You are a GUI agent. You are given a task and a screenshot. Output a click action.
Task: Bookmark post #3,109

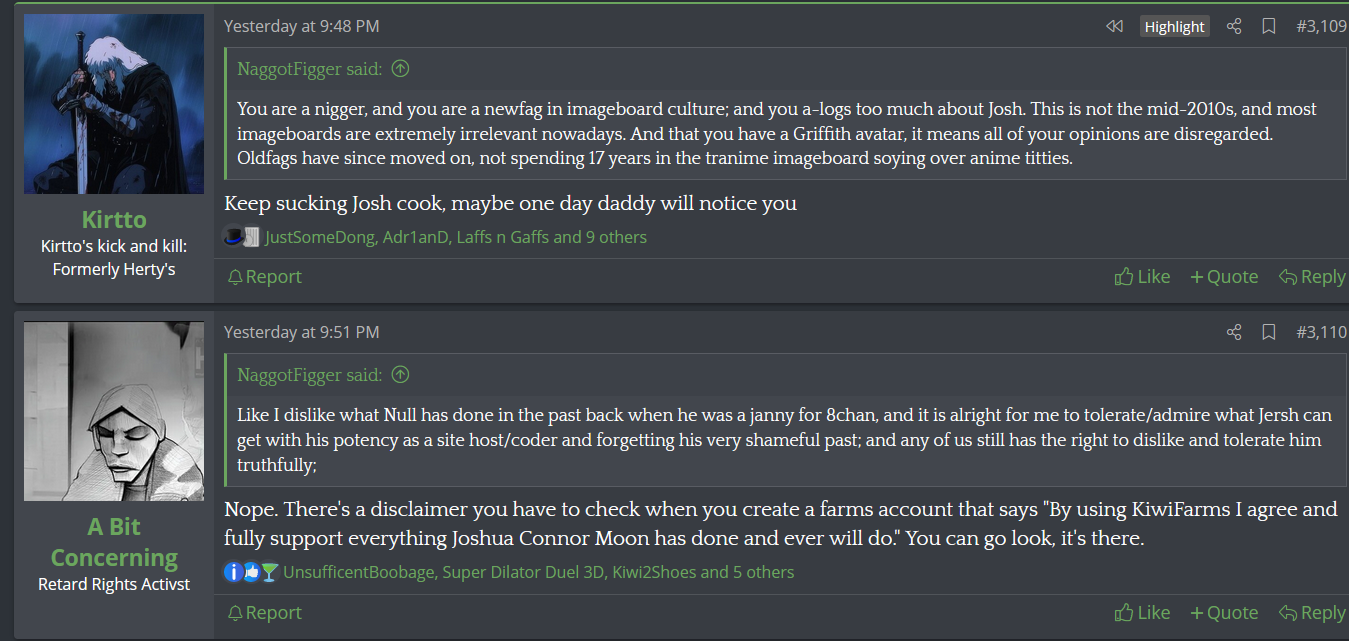tap(1269, 27)
